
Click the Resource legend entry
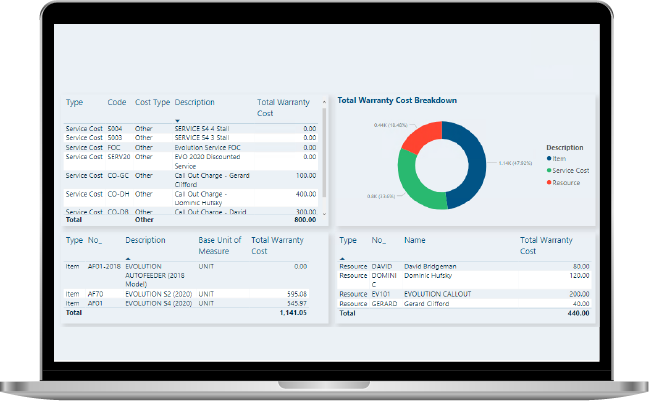click(563, 182)
